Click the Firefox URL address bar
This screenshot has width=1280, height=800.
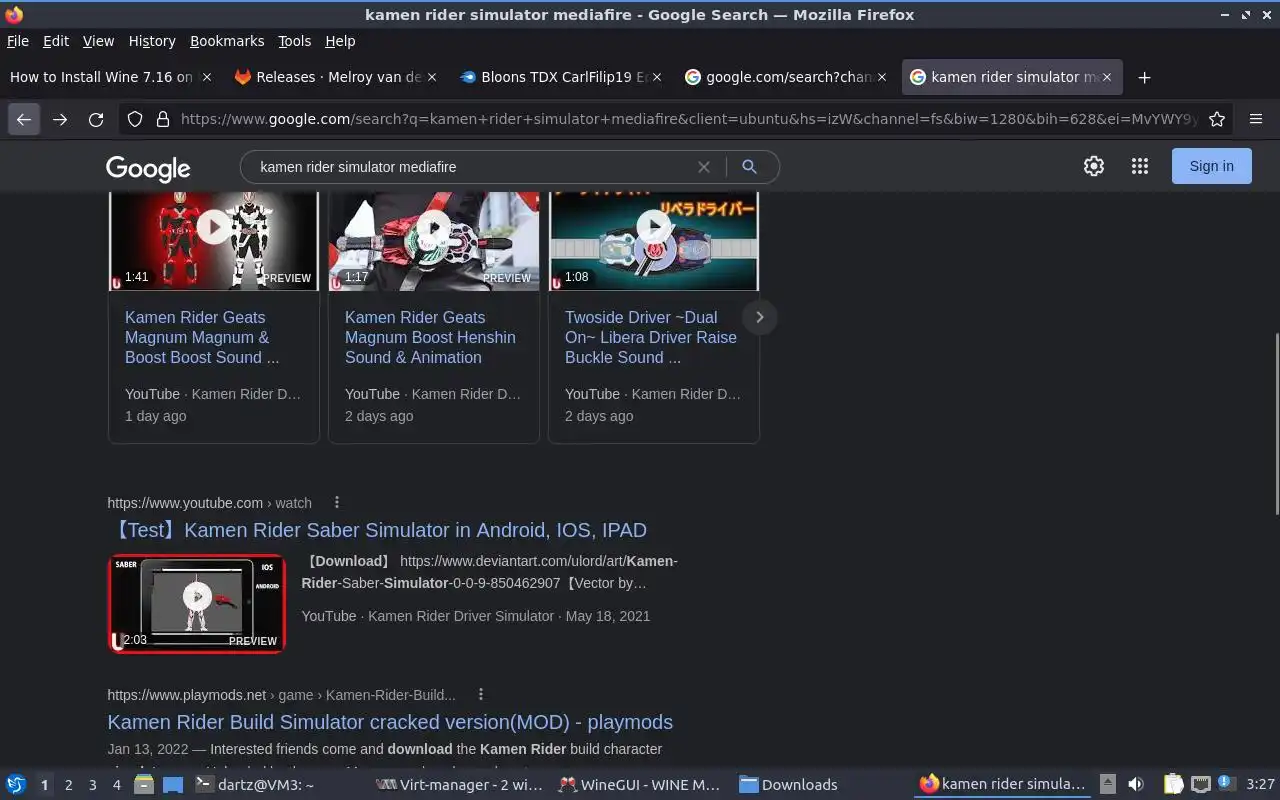688,119
